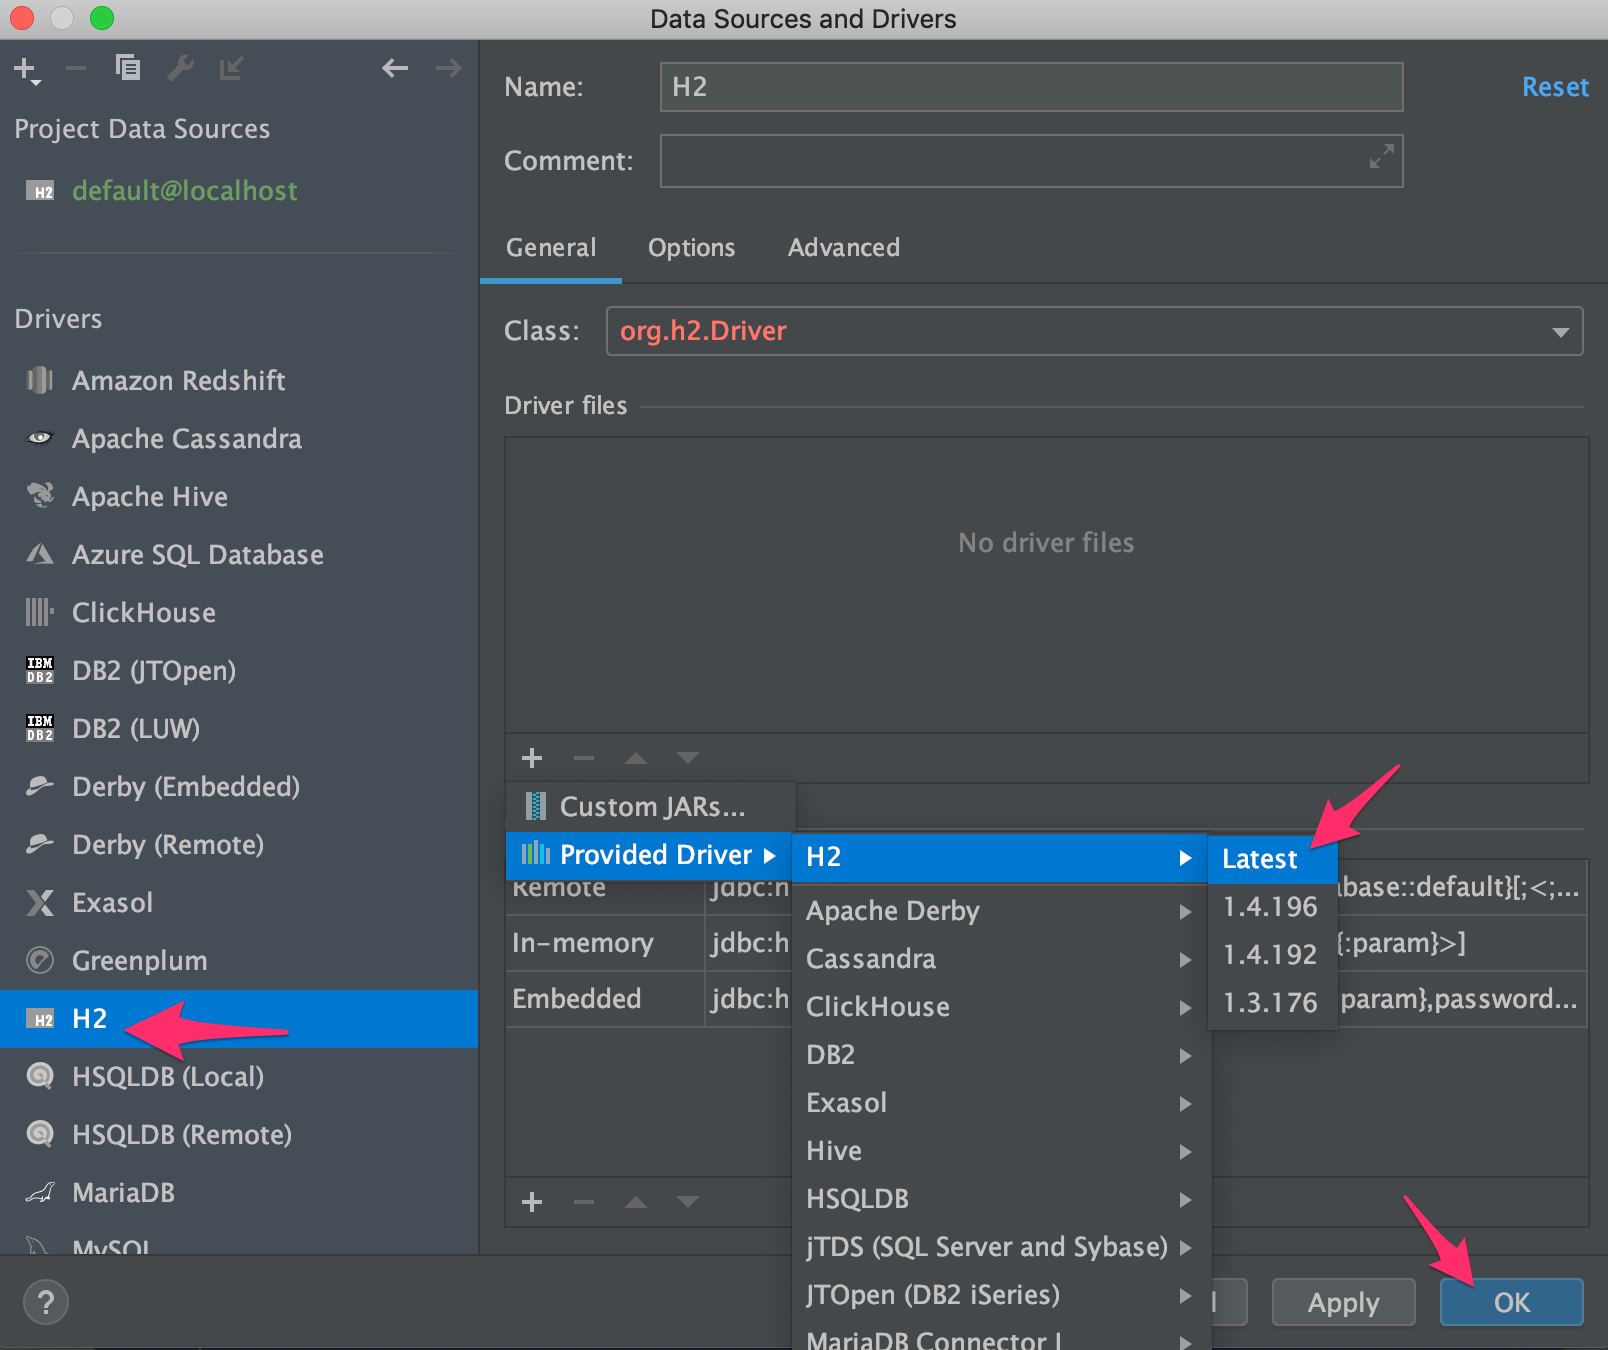Select Derby (Embedded) driver
The width and height of the screenshot is (1608, 1350).
(239, 787)
